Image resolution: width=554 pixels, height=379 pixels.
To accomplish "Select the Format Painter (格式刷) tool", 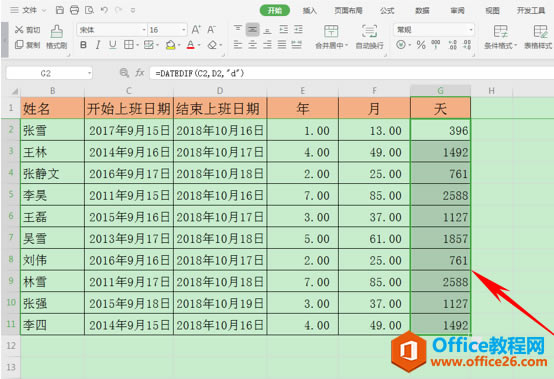I will point(57,37).
